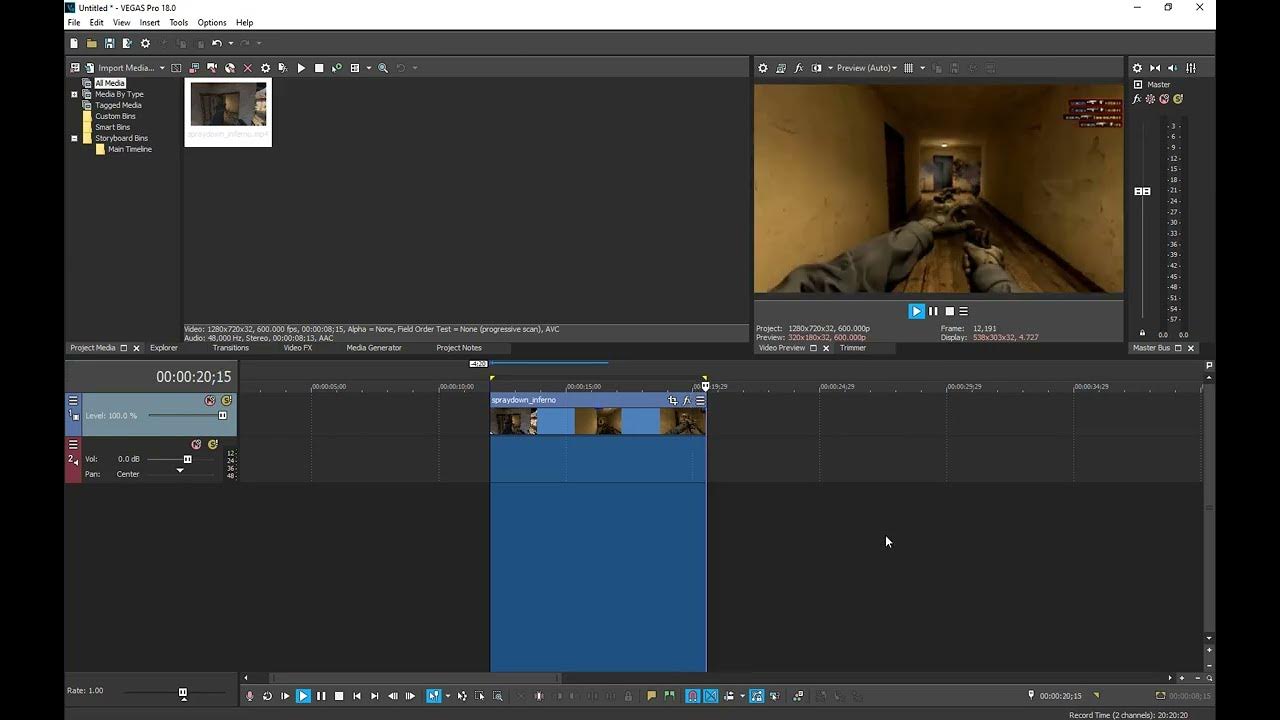Open the Edit menu
The image size is (1280, 720).
tap(96, 22)
